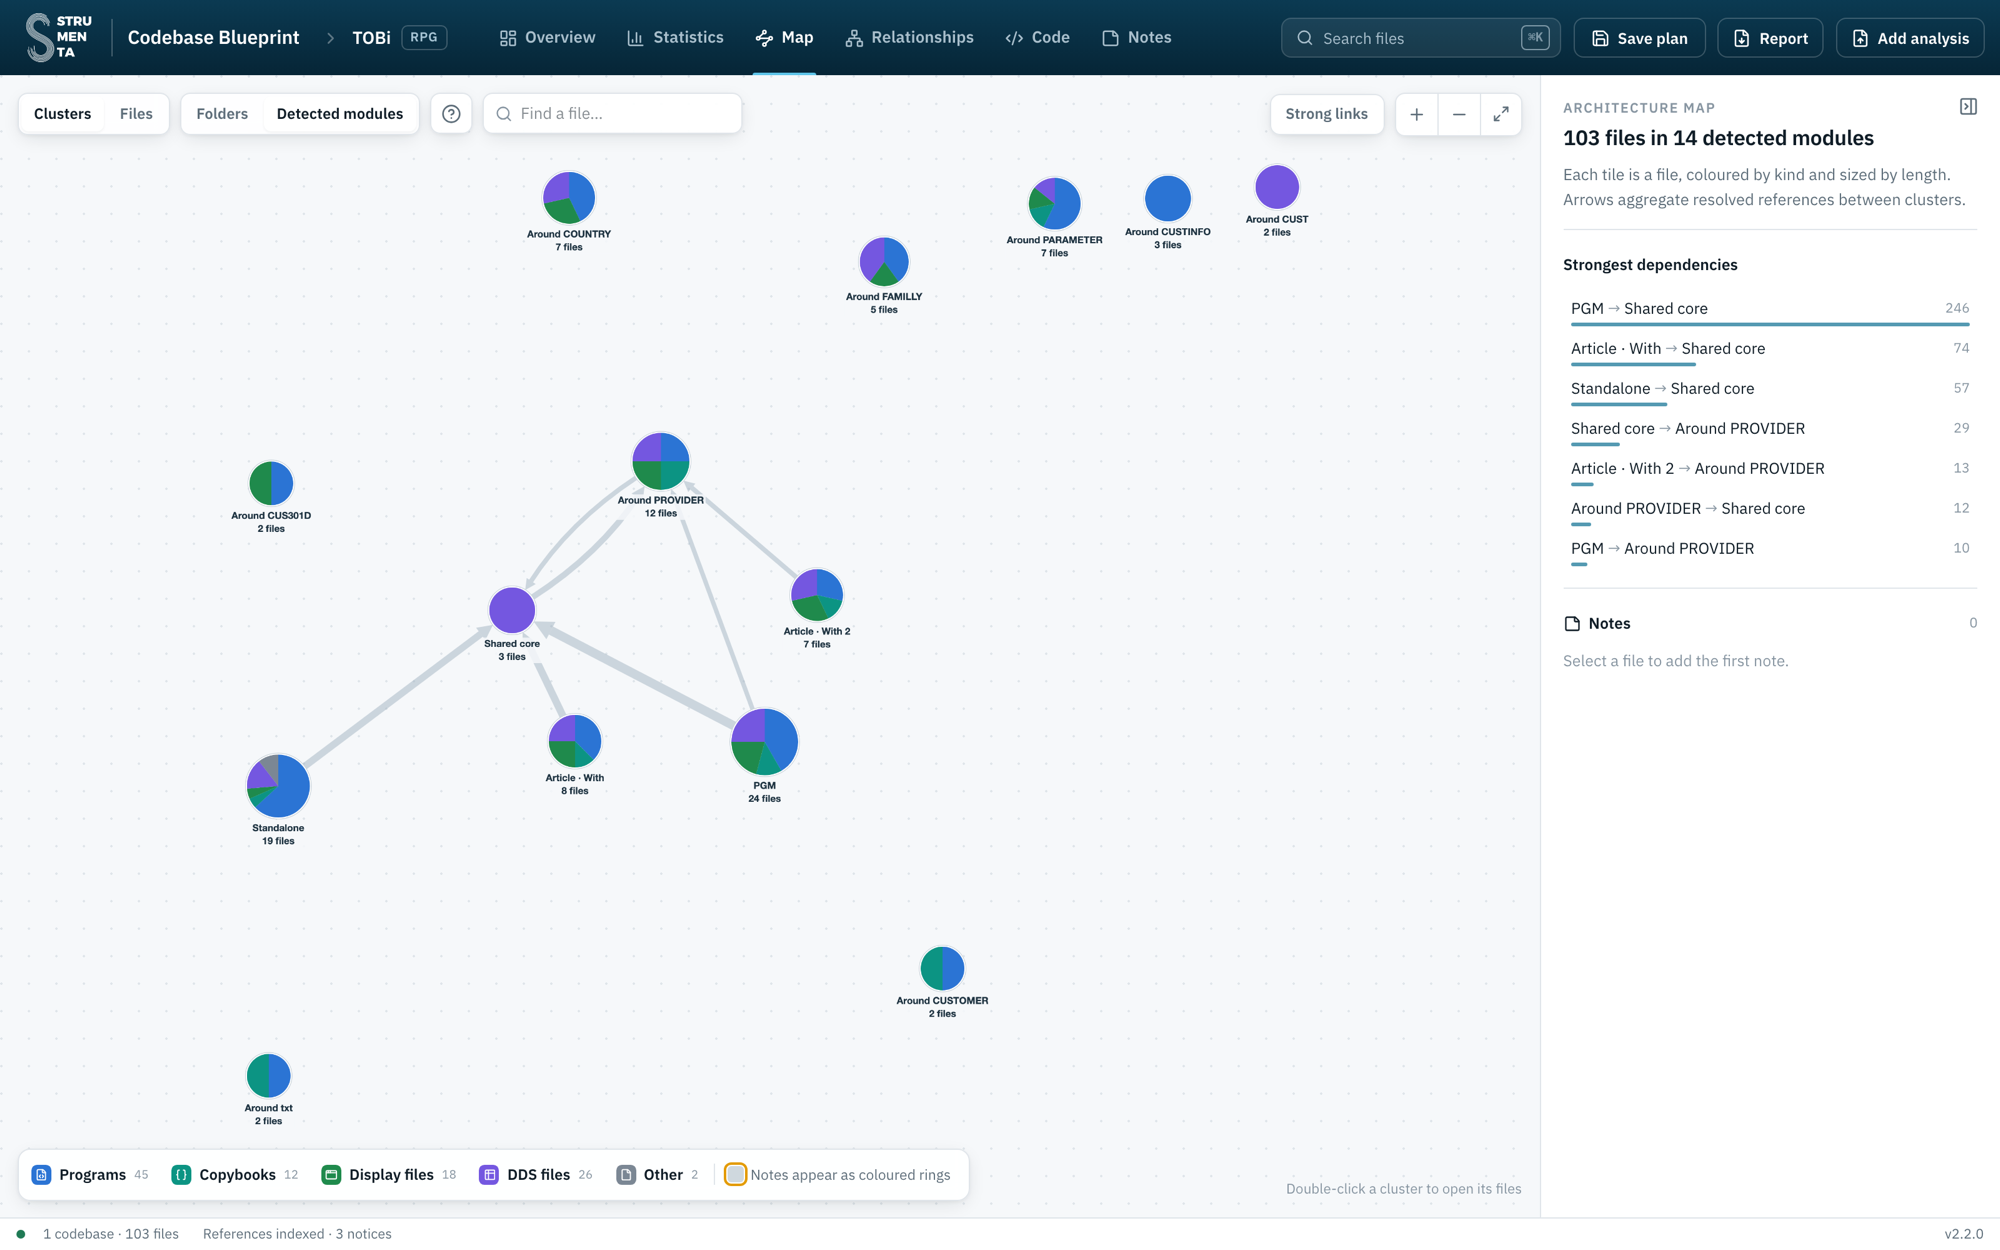The height and width of the screenshot is (1250, 2000).
Task: Zoom out with the minus icon
Action: click(x=1459, y=114)
